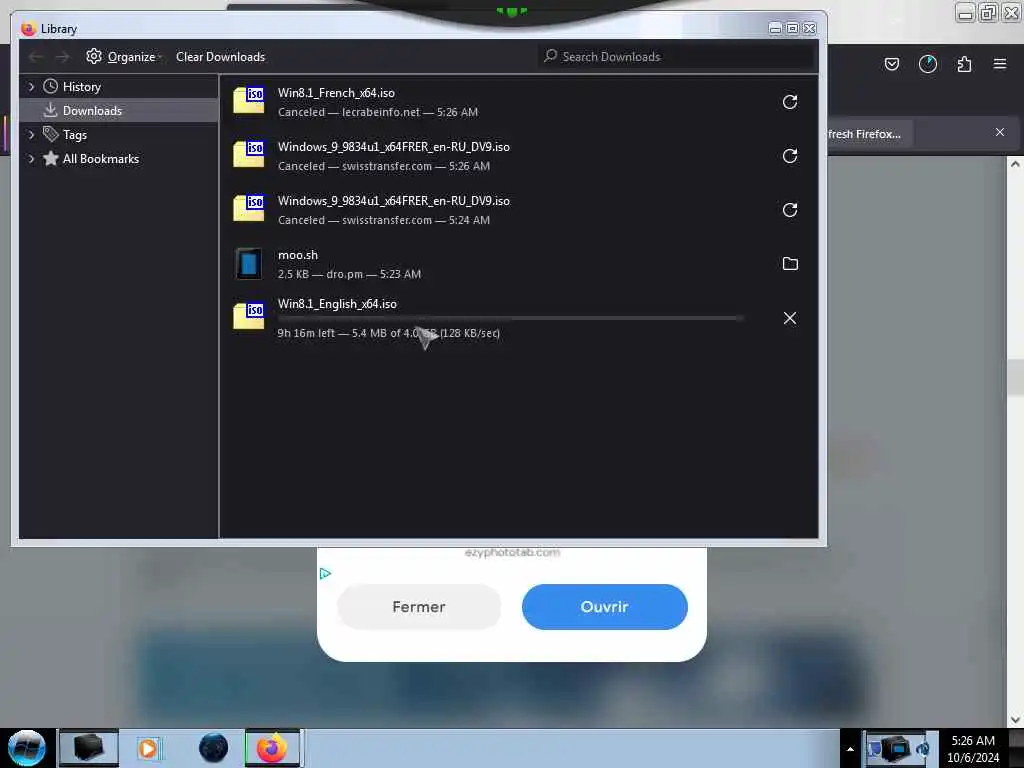Open the Windows Start button
The width and height of the screenshot is (1024, 768).
click(27, 748)
